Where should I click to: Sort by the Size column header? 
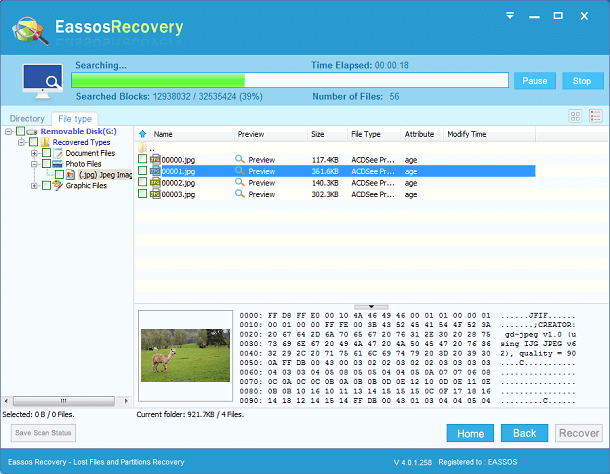pos(327,134)
